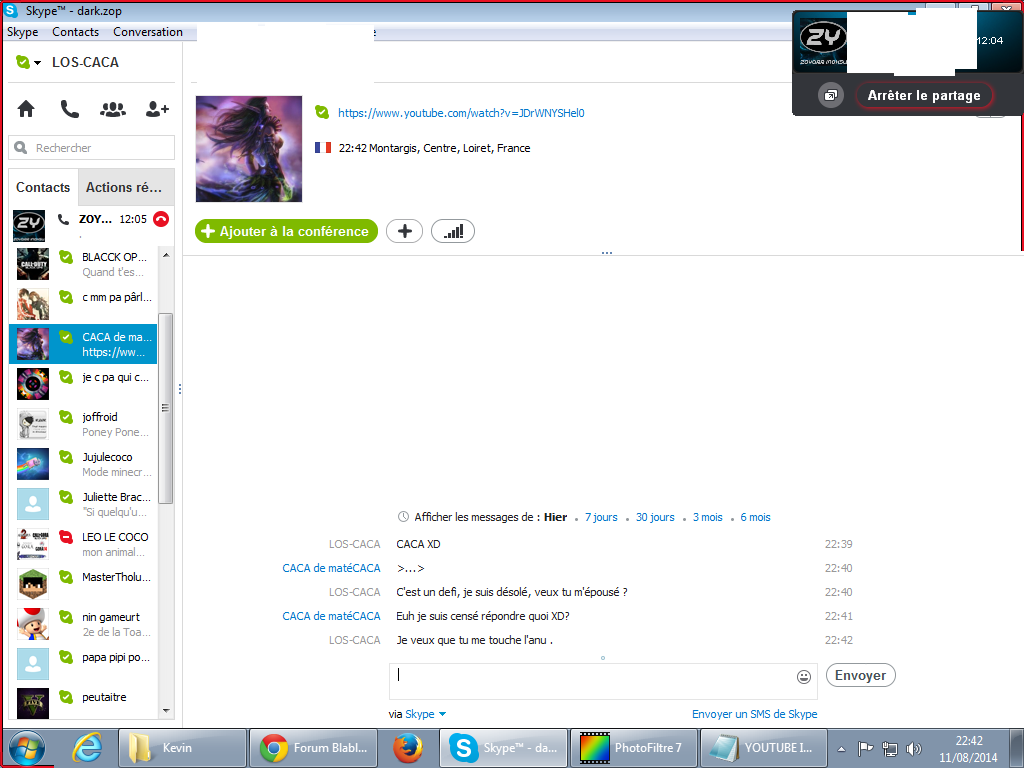
Task: Click the search magnifier icon
Action: coord(21,148)
